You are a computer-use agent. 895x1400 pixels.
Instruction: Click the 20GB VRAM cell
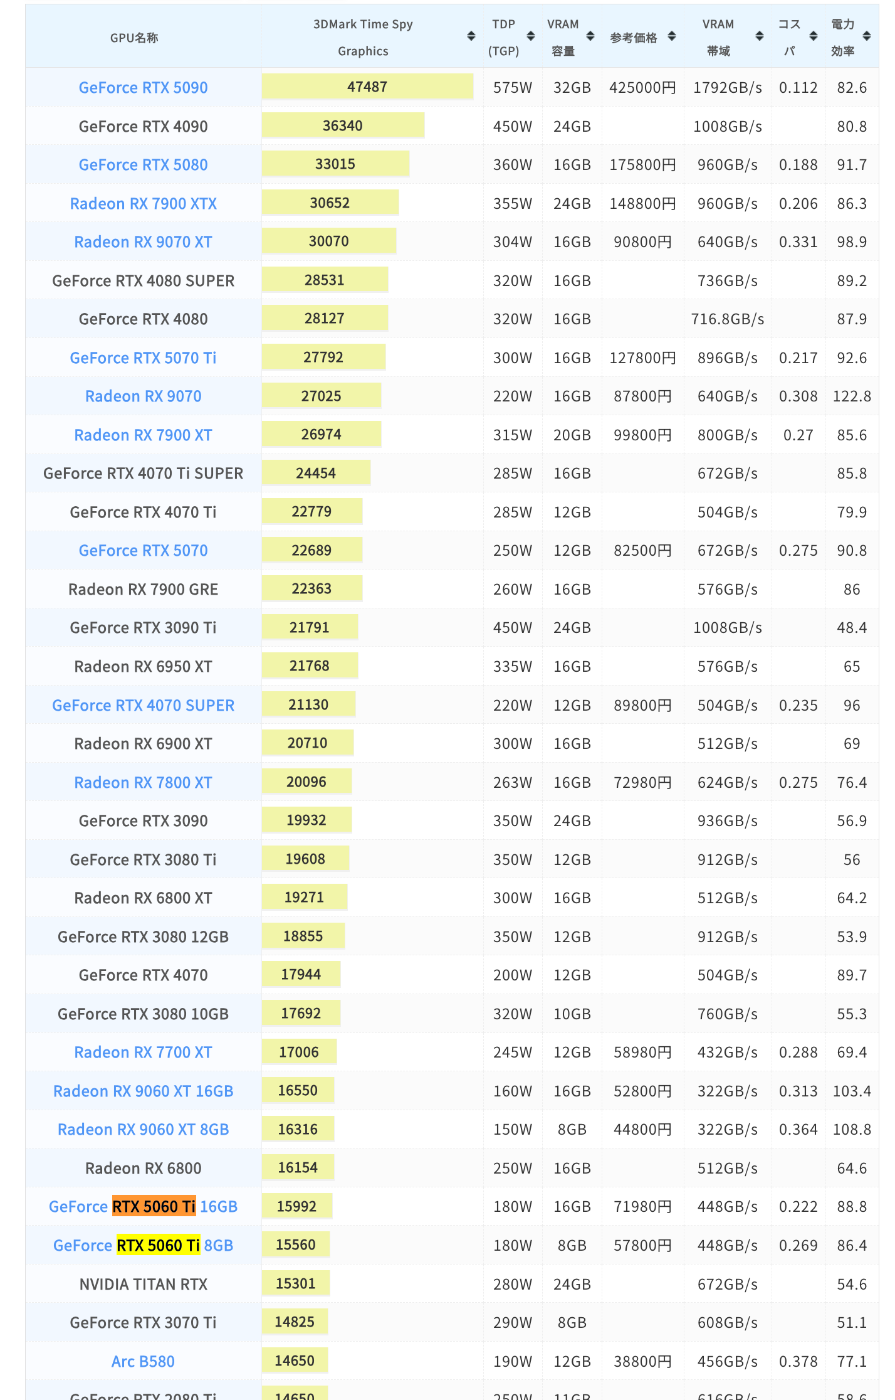[x=572, y=435]
